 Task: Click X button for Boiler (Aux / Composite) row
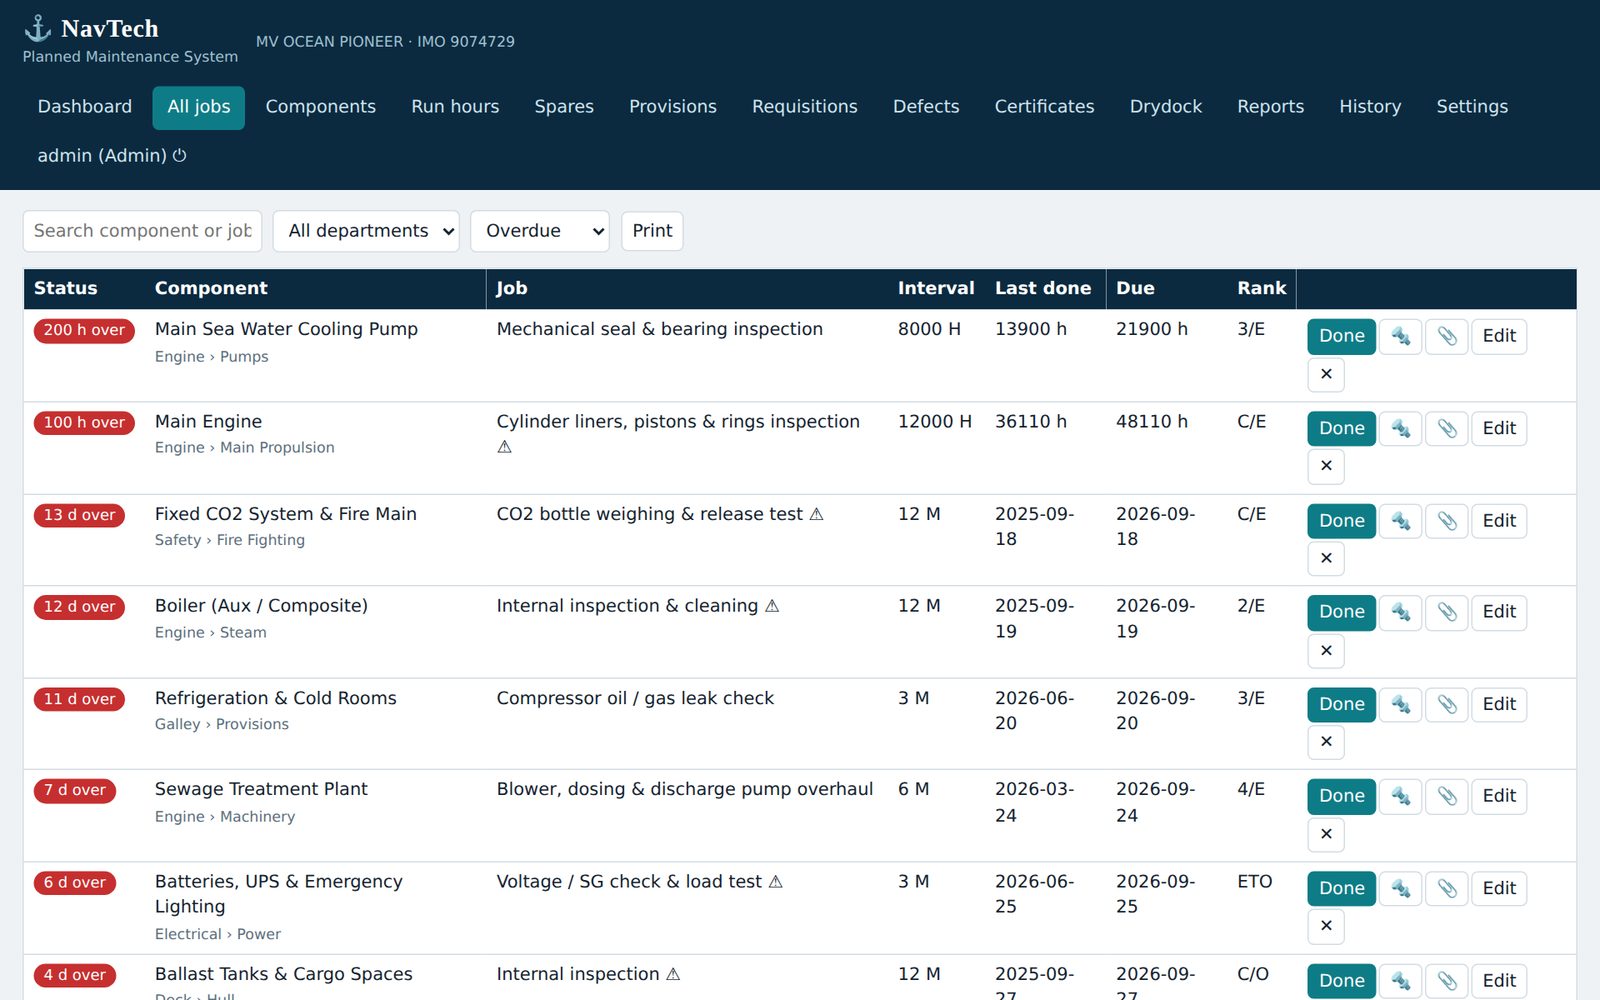[x=1326, y=651]
